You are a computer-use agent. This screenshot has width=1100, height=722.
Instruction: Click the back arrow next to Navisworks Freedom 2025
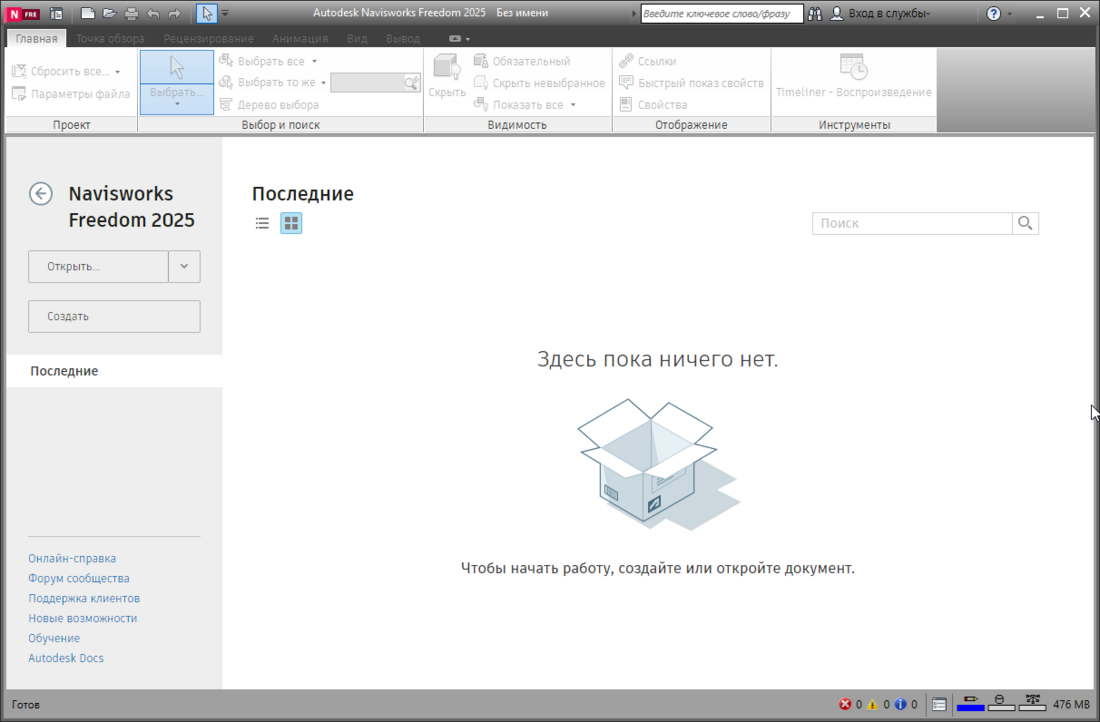pyautogui.click(x=41, y=194)
